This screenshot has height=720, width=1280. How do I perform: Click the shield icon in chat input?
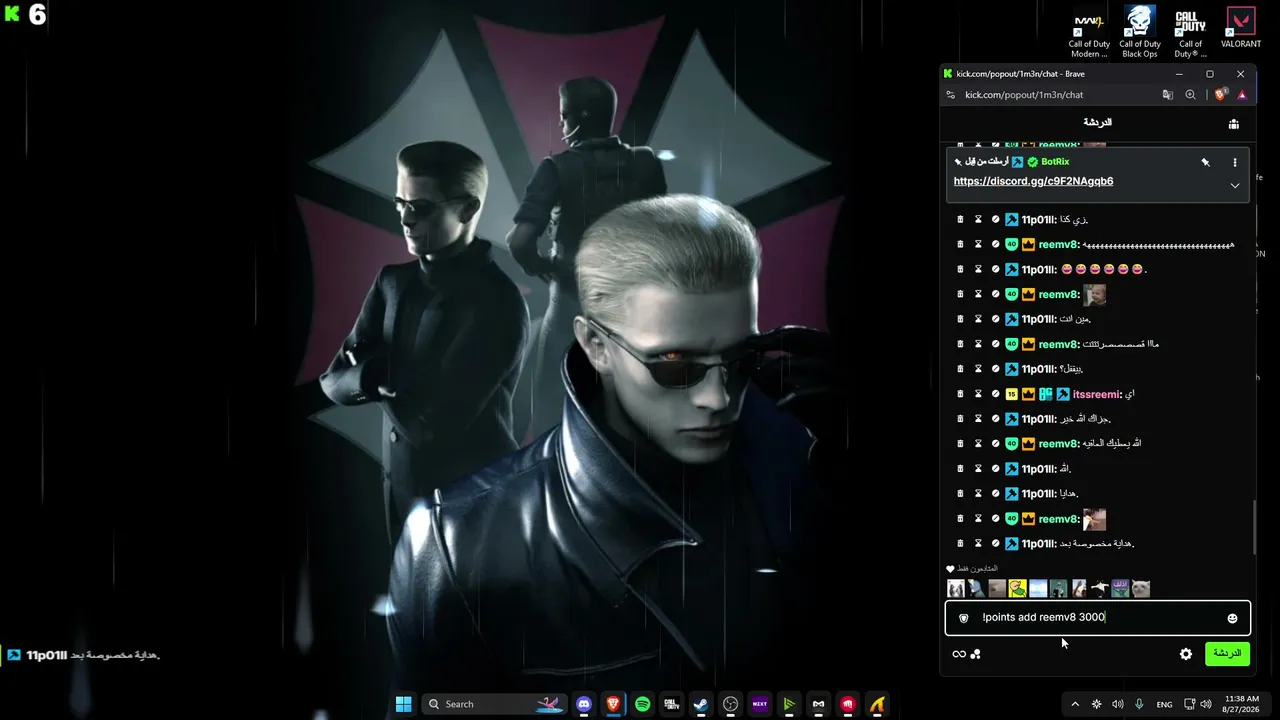coord(964,618)
